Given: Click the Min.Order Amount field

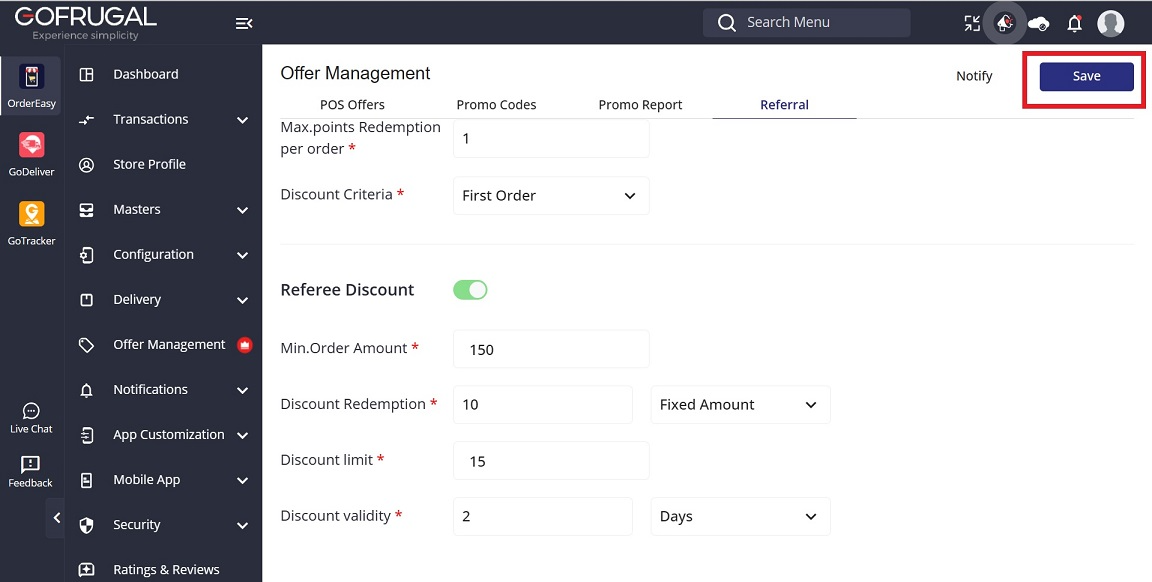Looking at the screenshot, I should pos(551,350).
